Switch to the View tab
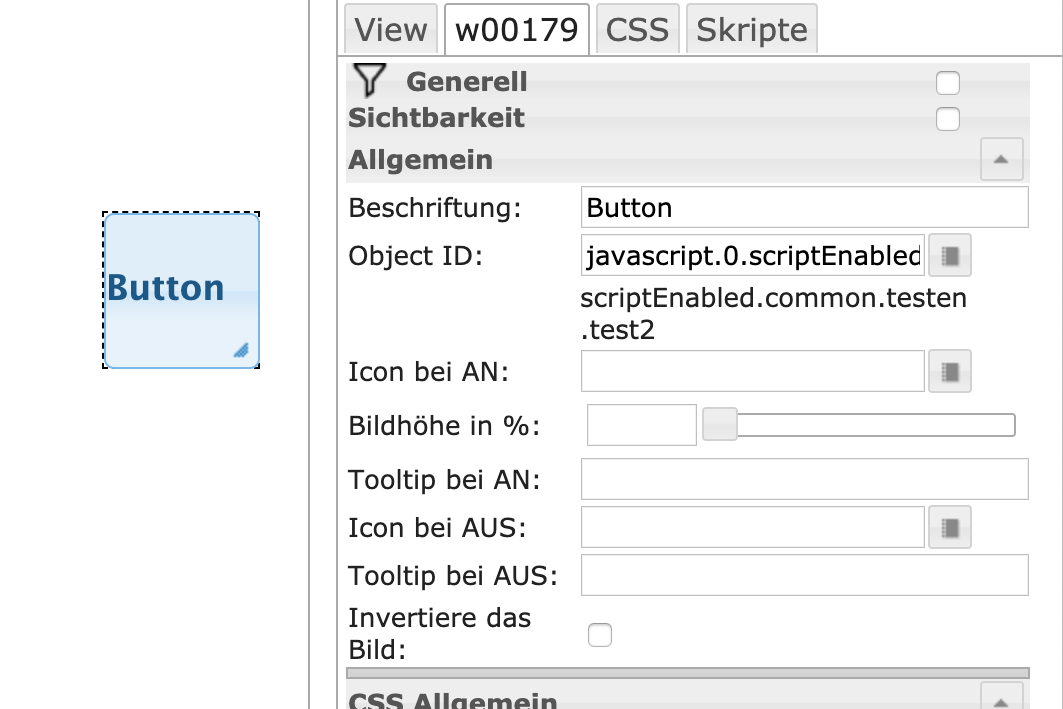Viewport: 1063px width, 709px height. point(390,29)
